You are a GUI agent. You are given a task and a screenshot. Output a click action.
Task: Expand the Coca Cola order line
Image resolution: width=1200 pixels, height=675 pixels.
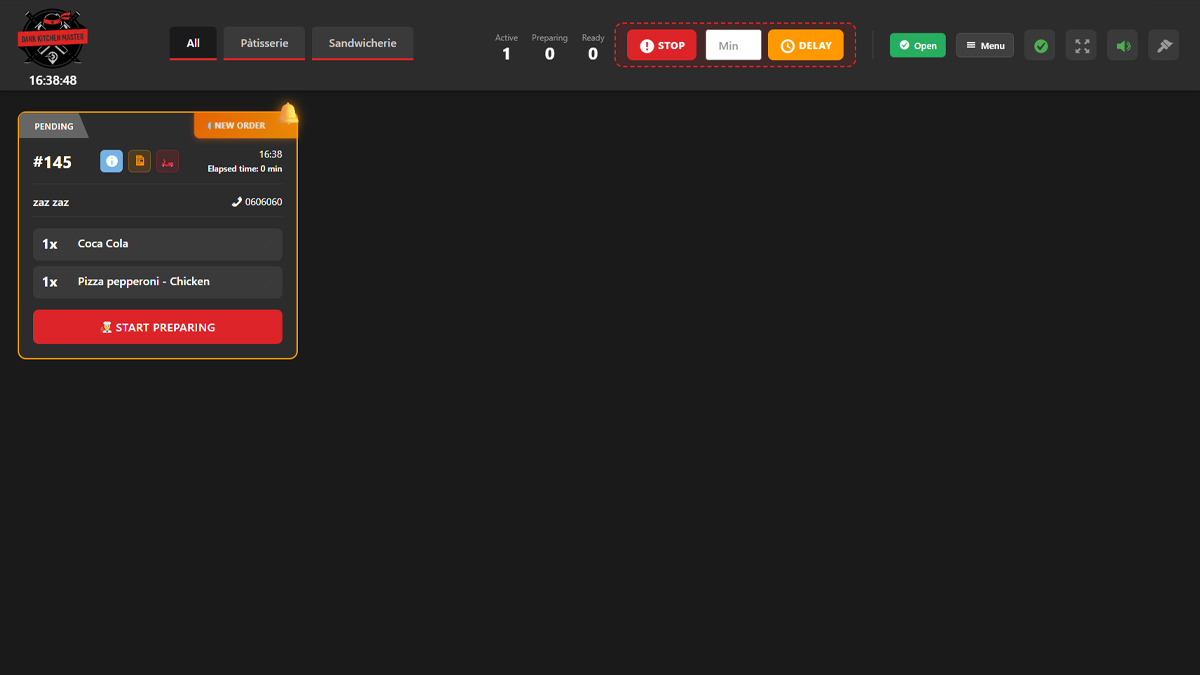click(x=157, y=243)
